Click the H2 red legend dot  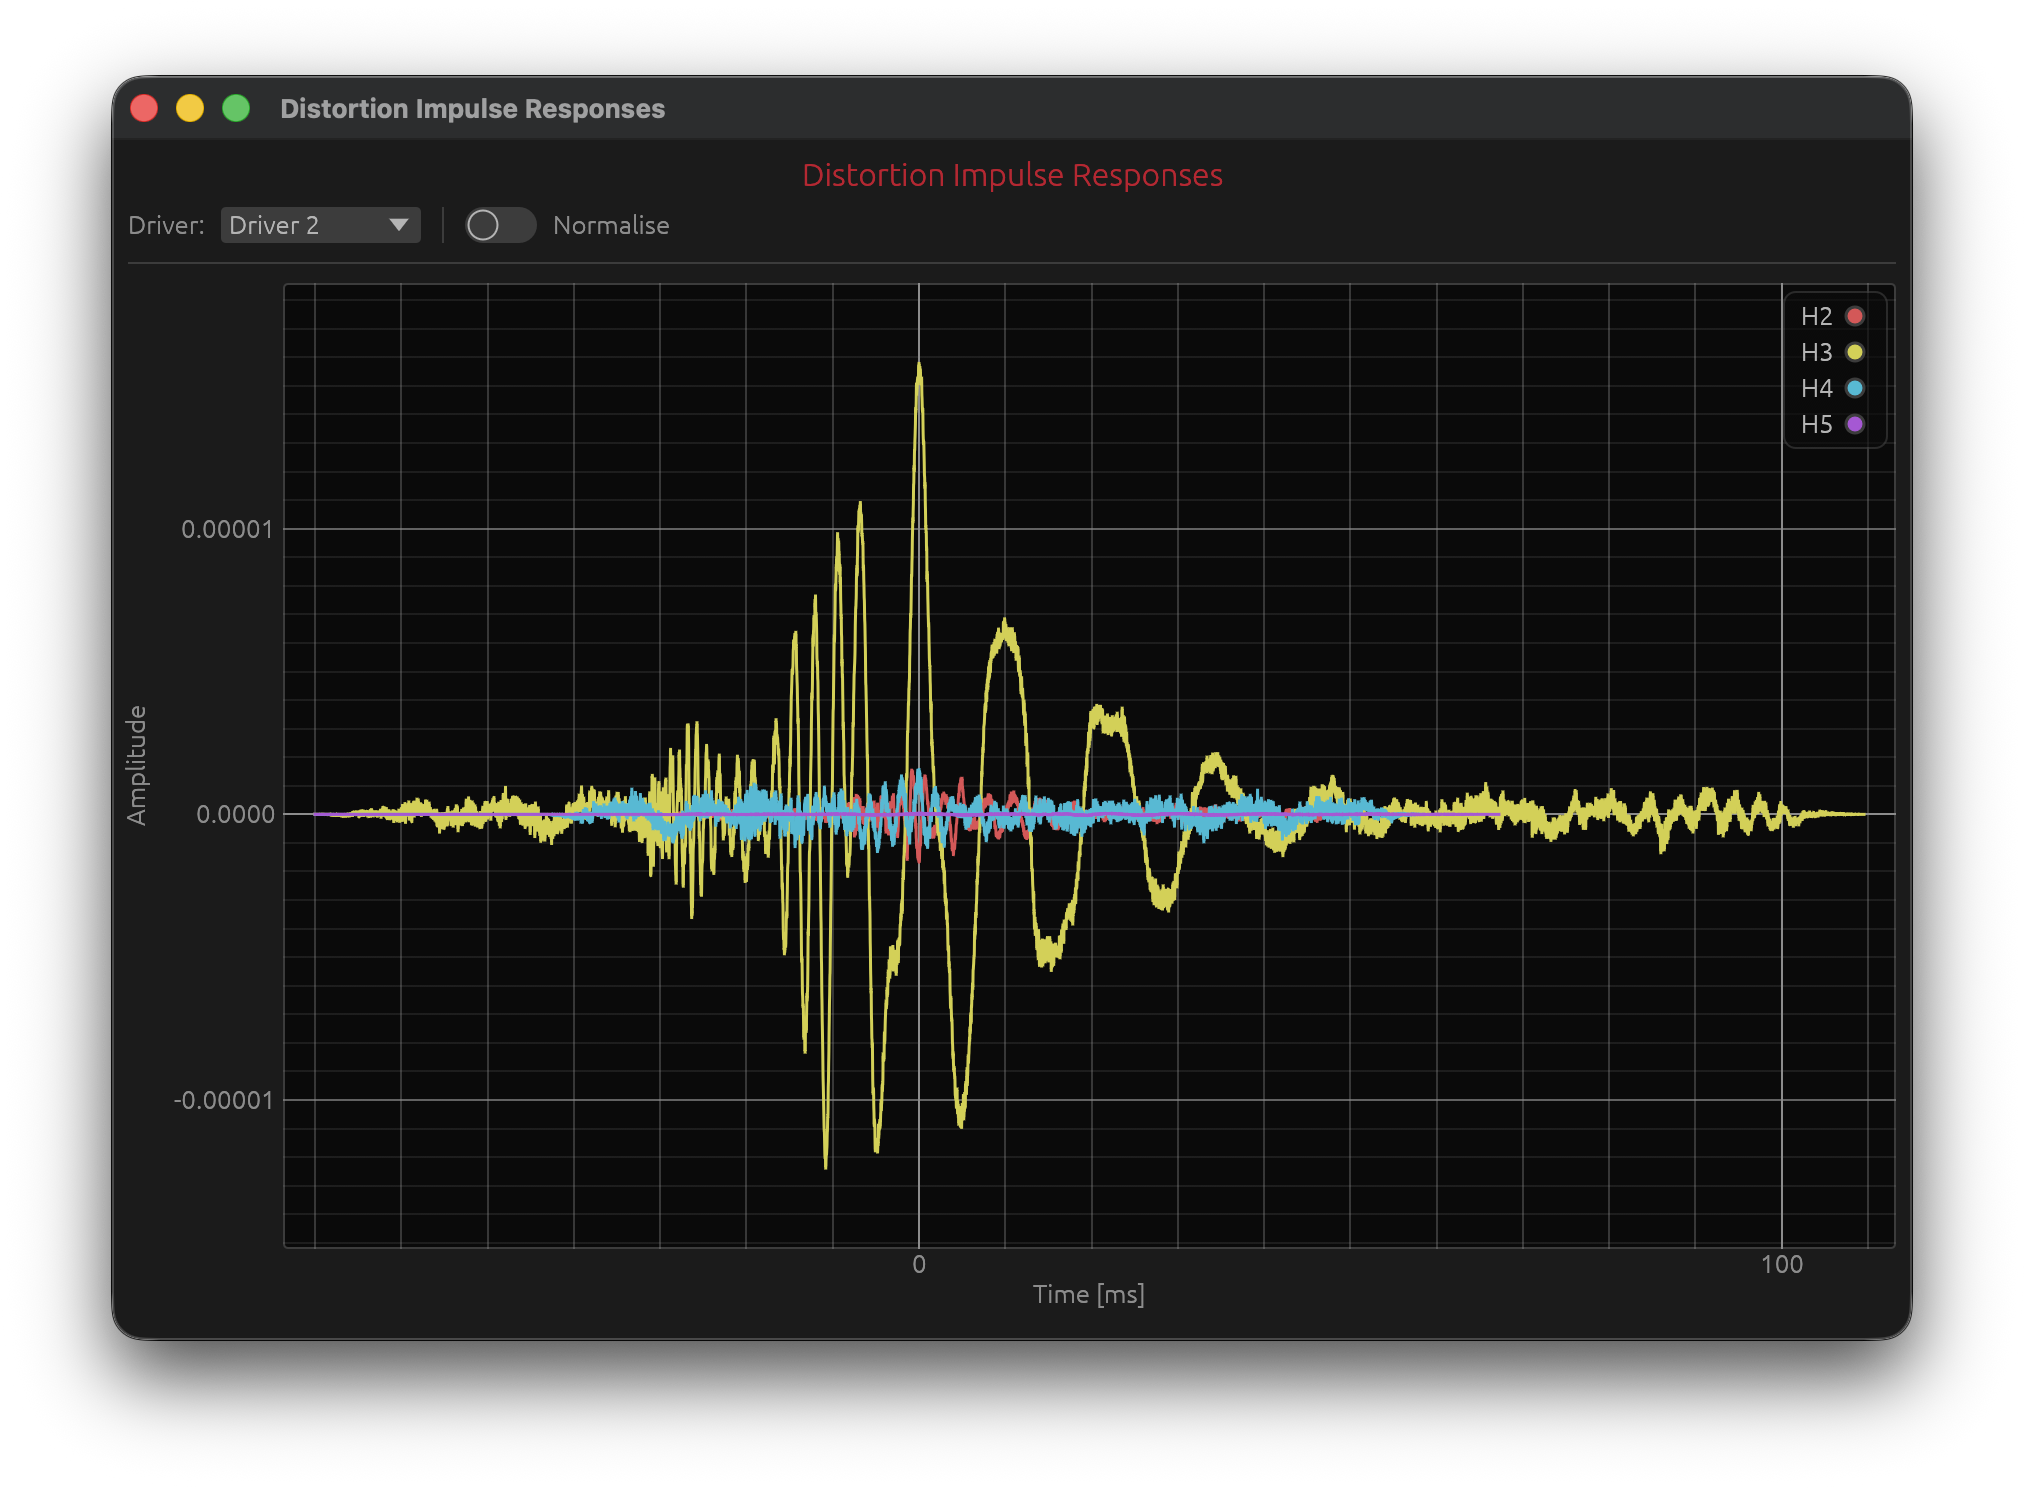click(x=1855, y=316)
